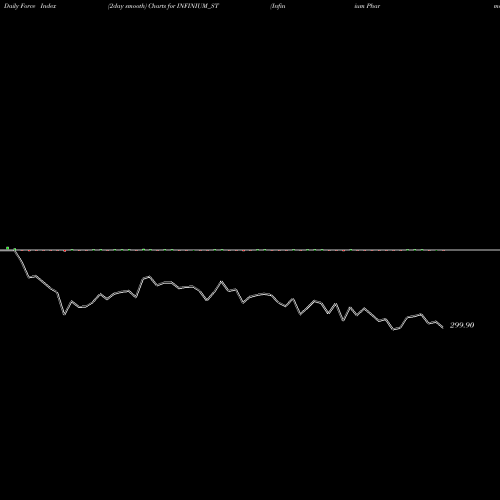Click the 'Daily Force Index' title text
Viewport: 500px width, 500px height.
(30, 6)
